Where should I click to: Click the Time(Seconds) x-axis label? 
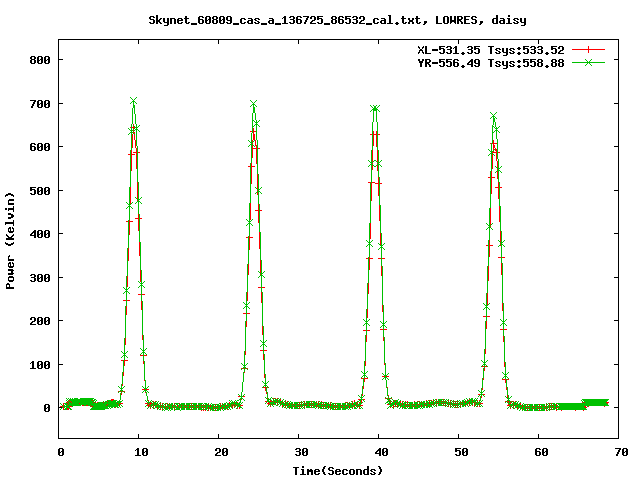[x=338, y=471]
